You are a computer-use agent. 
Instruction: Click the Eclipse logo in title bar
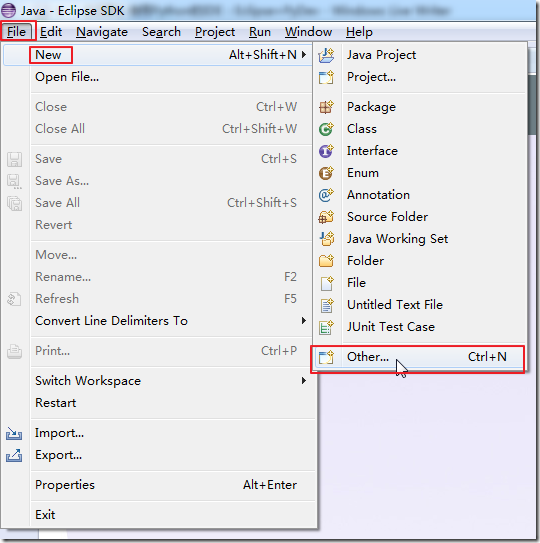pyautogui.click(x=9, y=10)
